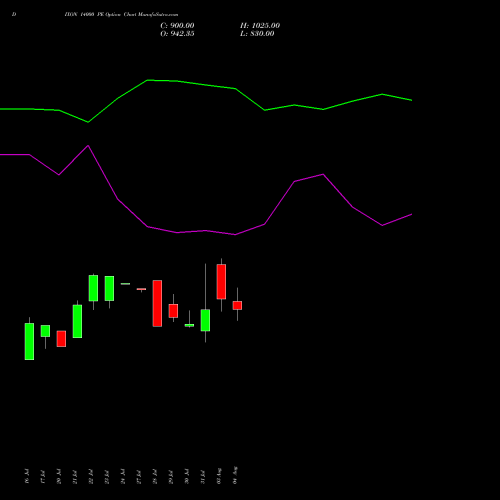
Task: Select the 23 Jul green candlestick
Action: (109, 288)
